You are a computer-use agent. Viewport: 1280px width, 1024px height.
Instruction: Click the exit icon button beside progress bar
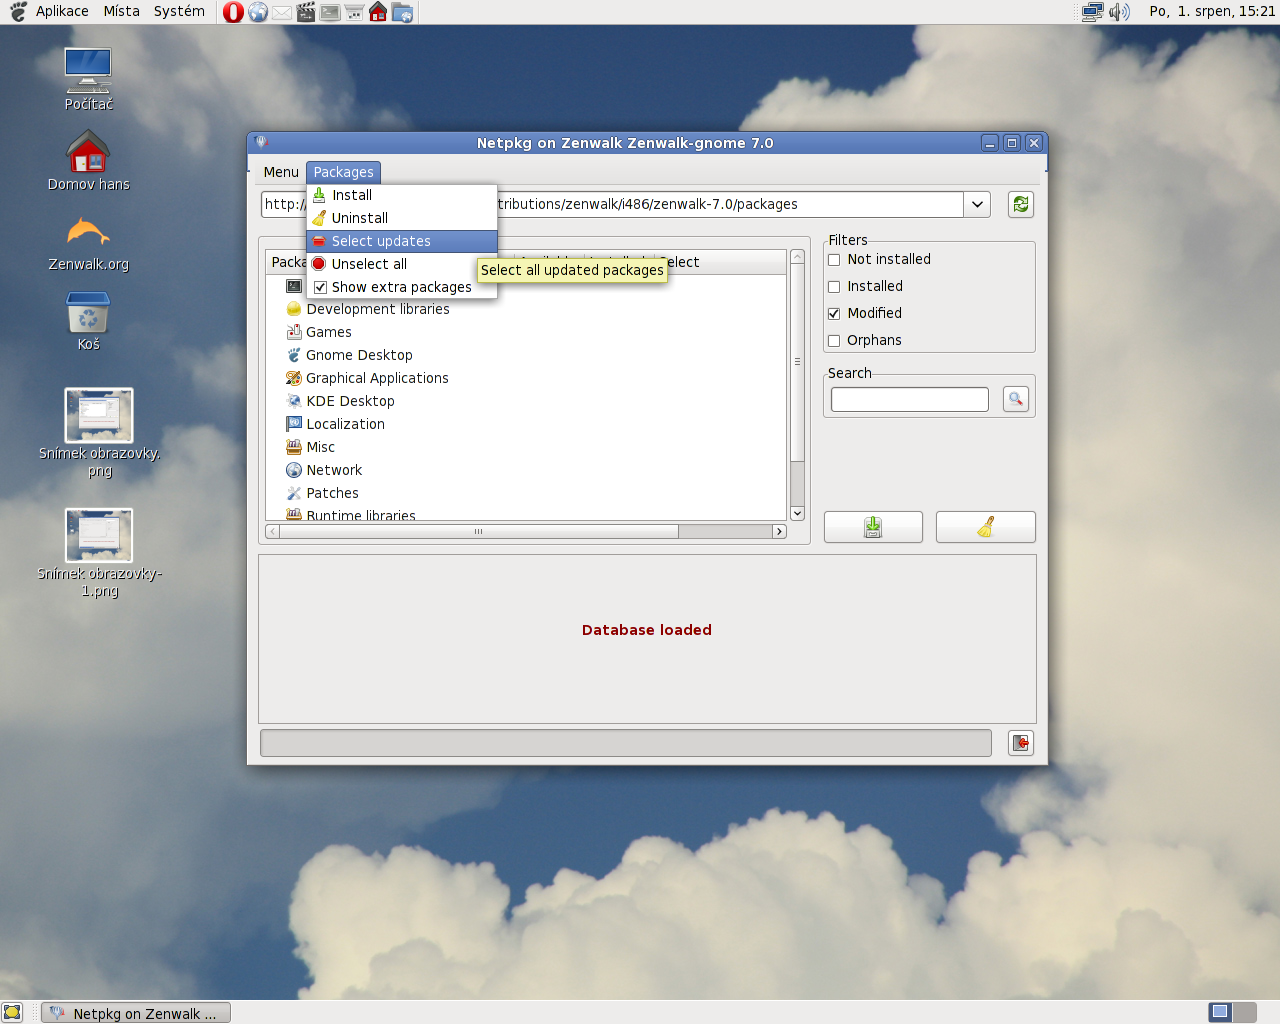point(1020,743)
